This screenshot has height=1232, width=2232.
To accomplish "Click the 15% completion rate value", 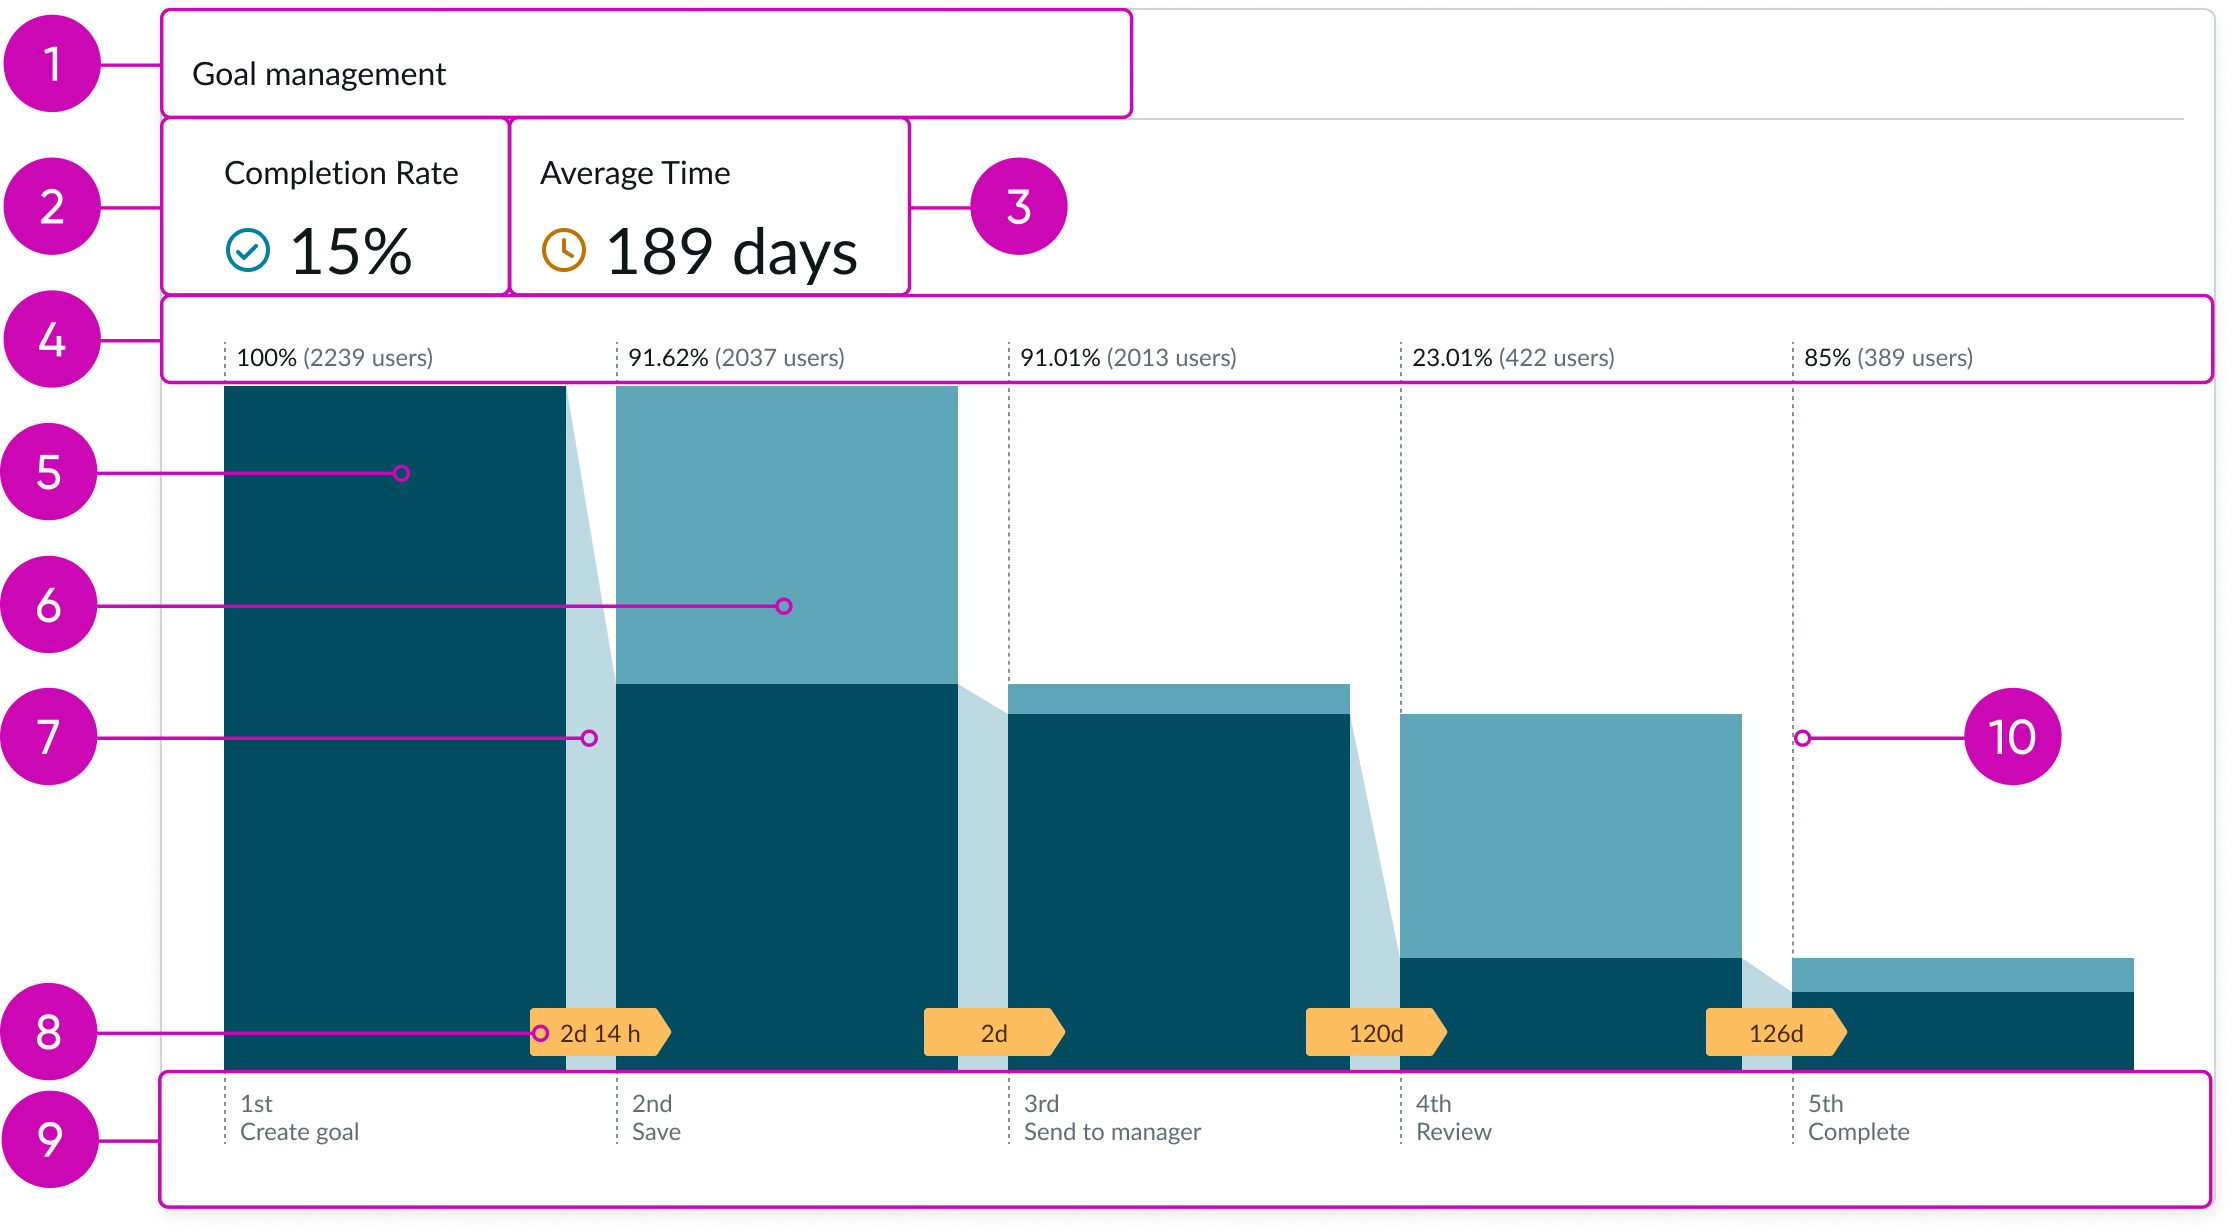I will pos(350,251).
